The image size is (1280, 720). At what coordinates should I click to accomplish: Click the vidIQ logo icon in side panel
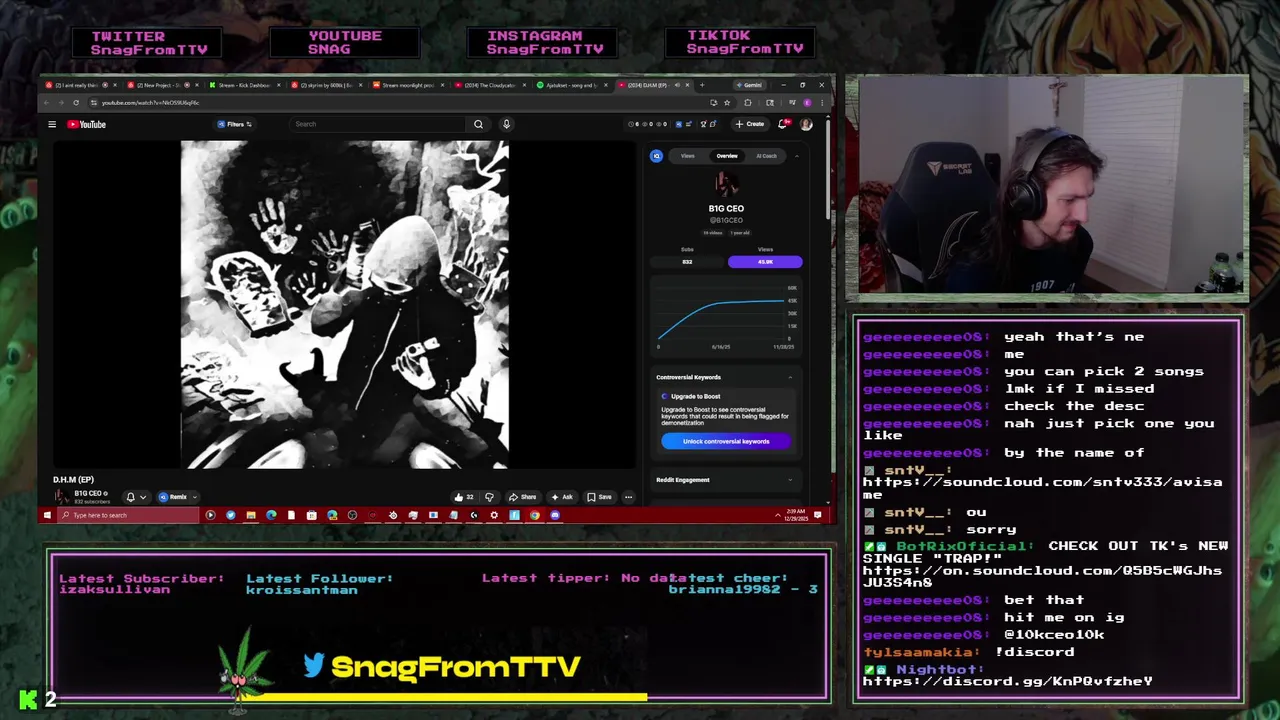656,156
